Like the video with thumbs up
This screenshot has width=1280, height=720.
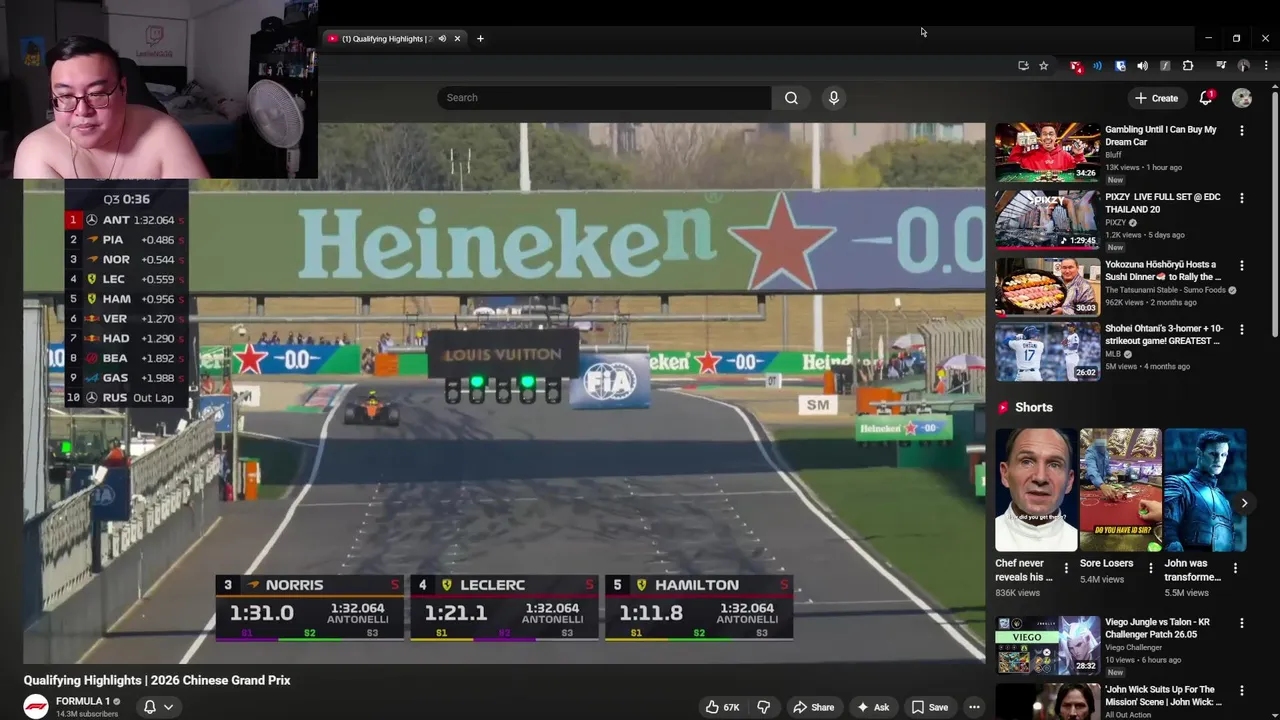click(723, 707)
